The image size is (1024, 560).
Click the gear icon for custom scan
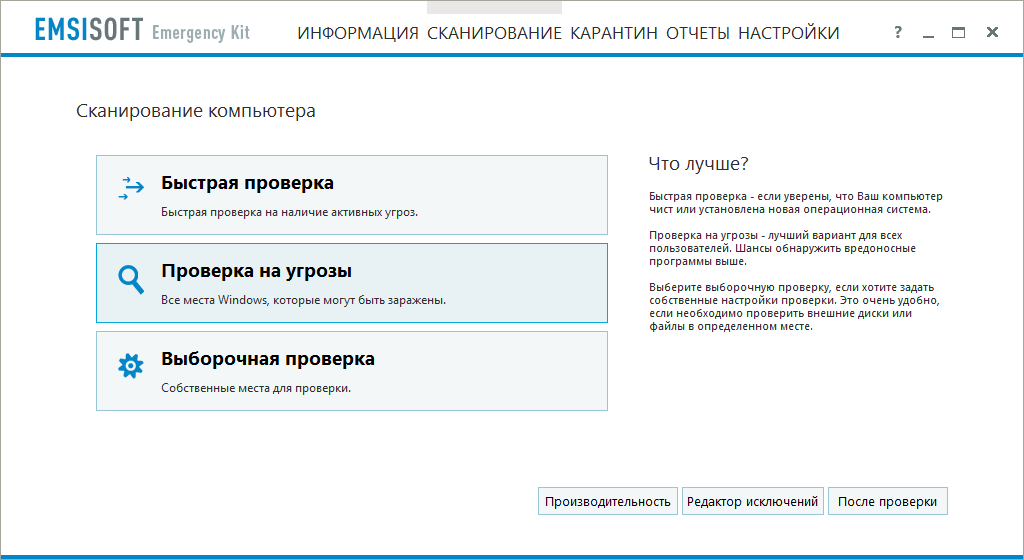[131, 367]
